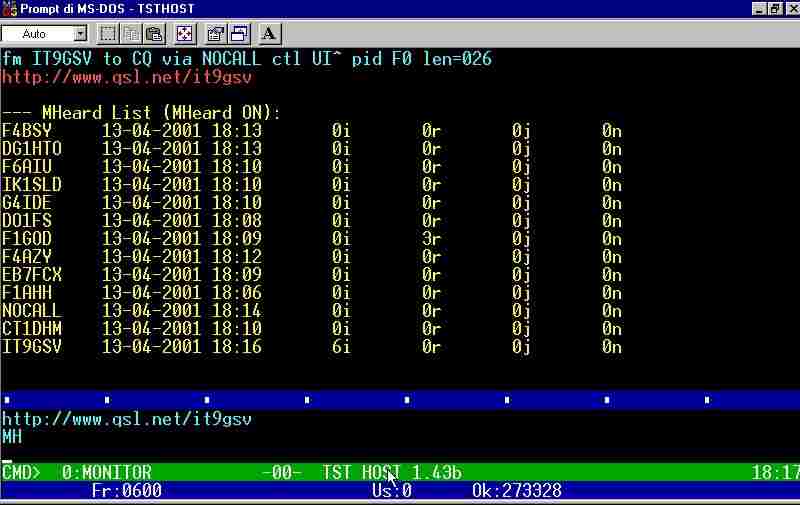Click the 'Fr:0600' status value

pos(127,491)
